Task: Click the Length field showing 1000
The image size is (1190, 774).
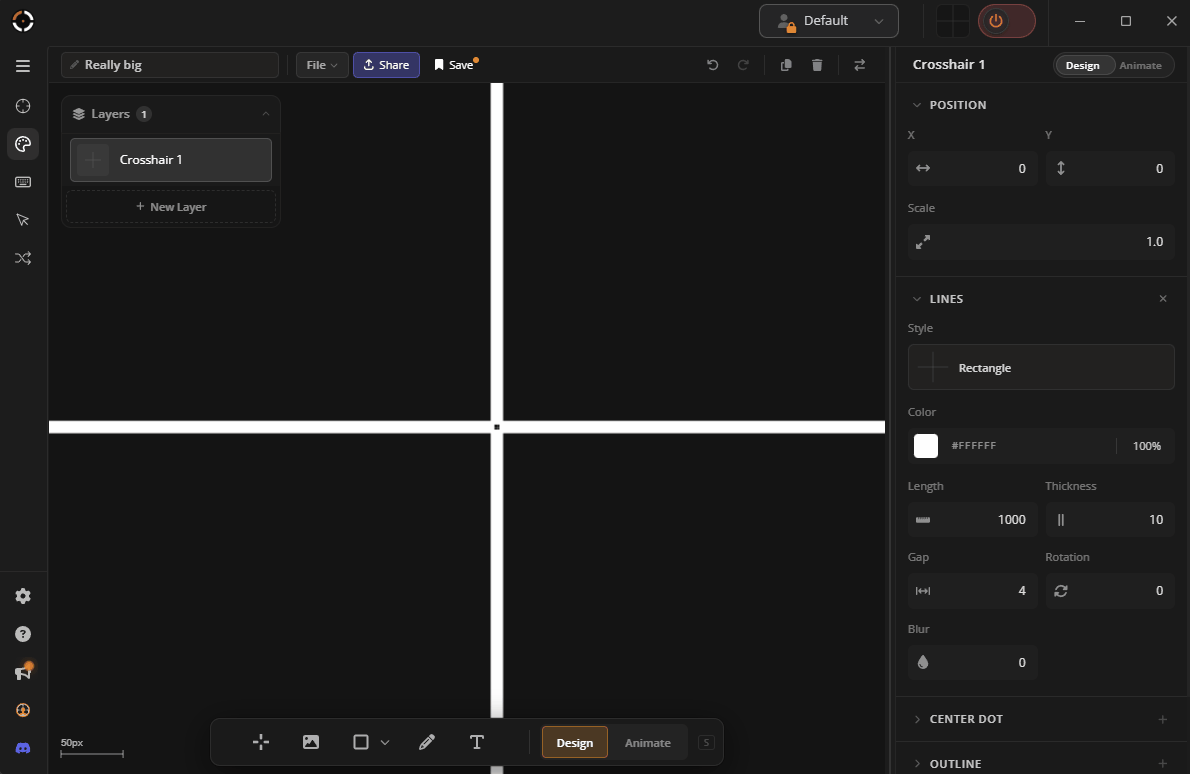Action: point(972,520)
